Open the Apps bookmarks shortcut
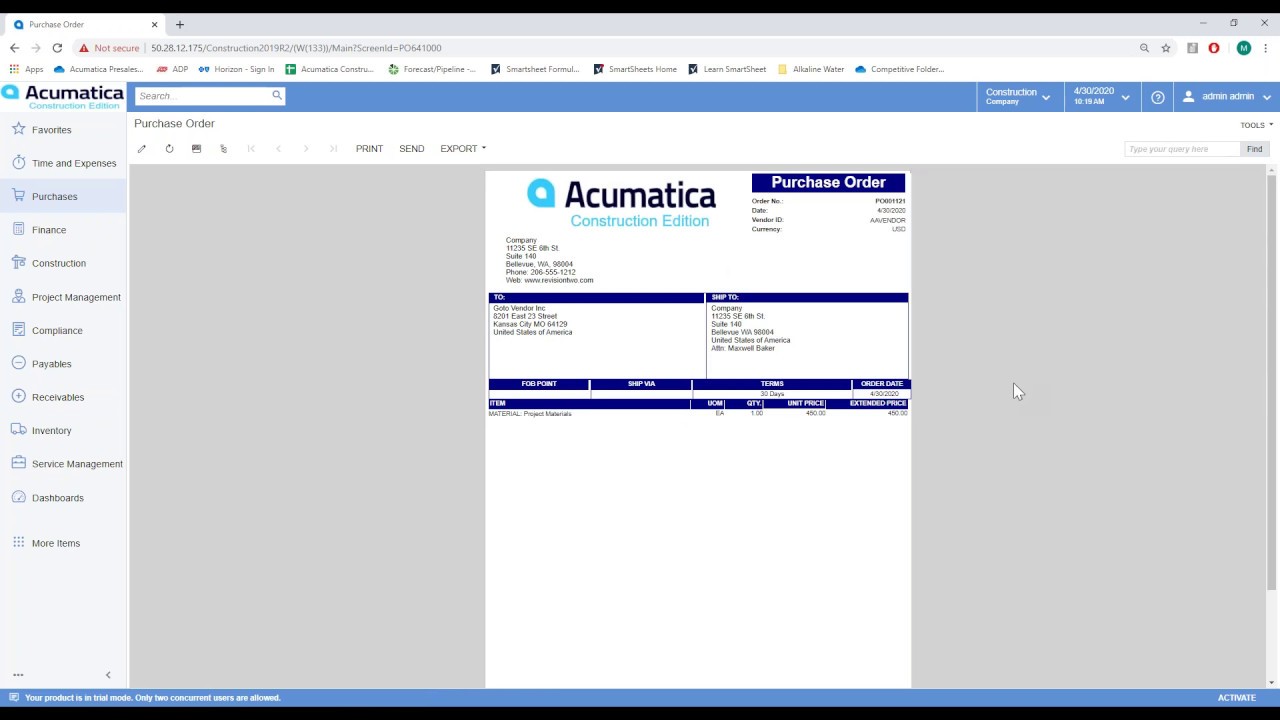This screenshot has width=1280, height=720. 26,69
